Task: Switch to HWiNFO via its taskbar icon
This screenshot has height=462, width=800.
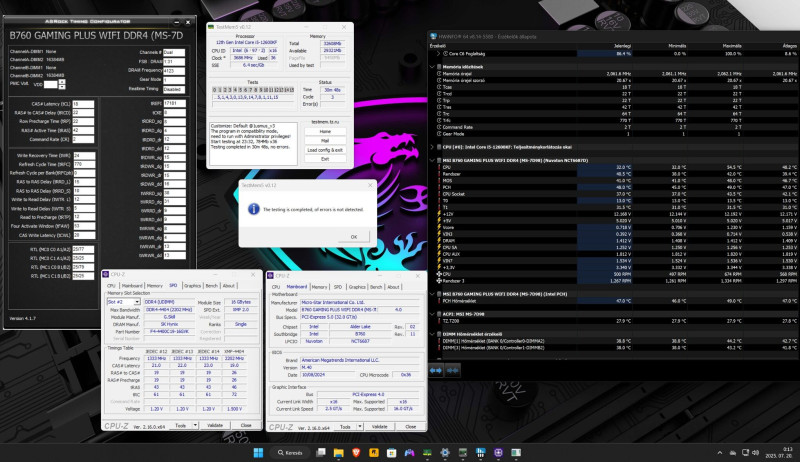Action: (x=480, y=452)
